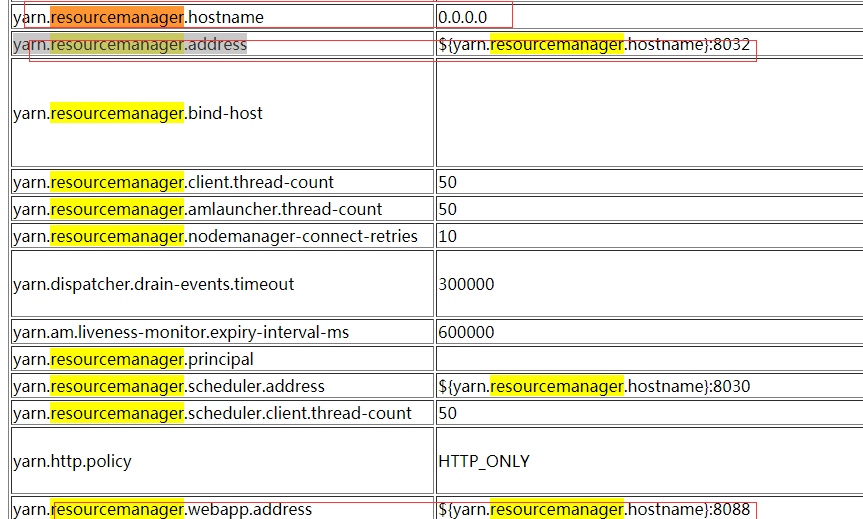Select yarn.resourcemanager.scheduler.client.thread-count property

tap(212, 413)
